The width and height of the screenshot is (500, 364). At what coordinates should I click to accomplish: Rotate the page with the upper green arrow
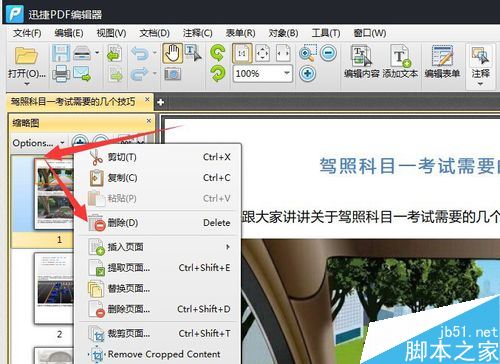(x=218, y=53)
